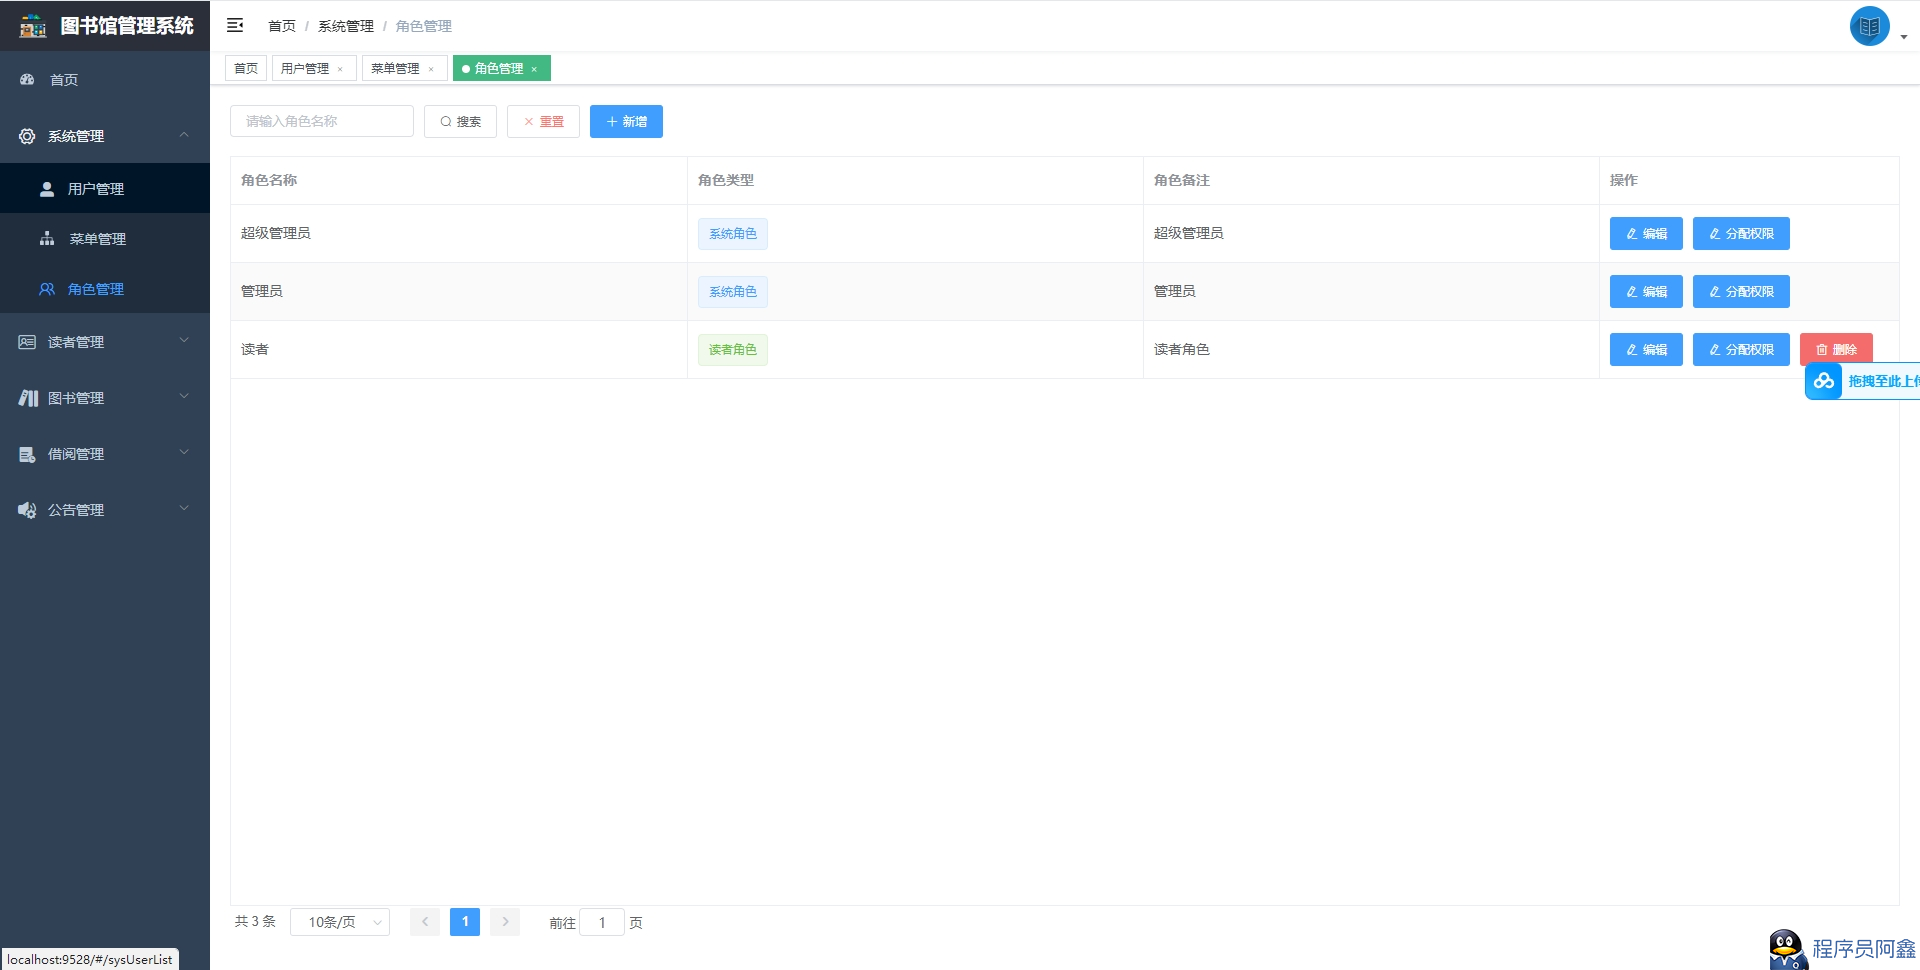Edit the 管理员 role row

click(x=1646, y=292)
